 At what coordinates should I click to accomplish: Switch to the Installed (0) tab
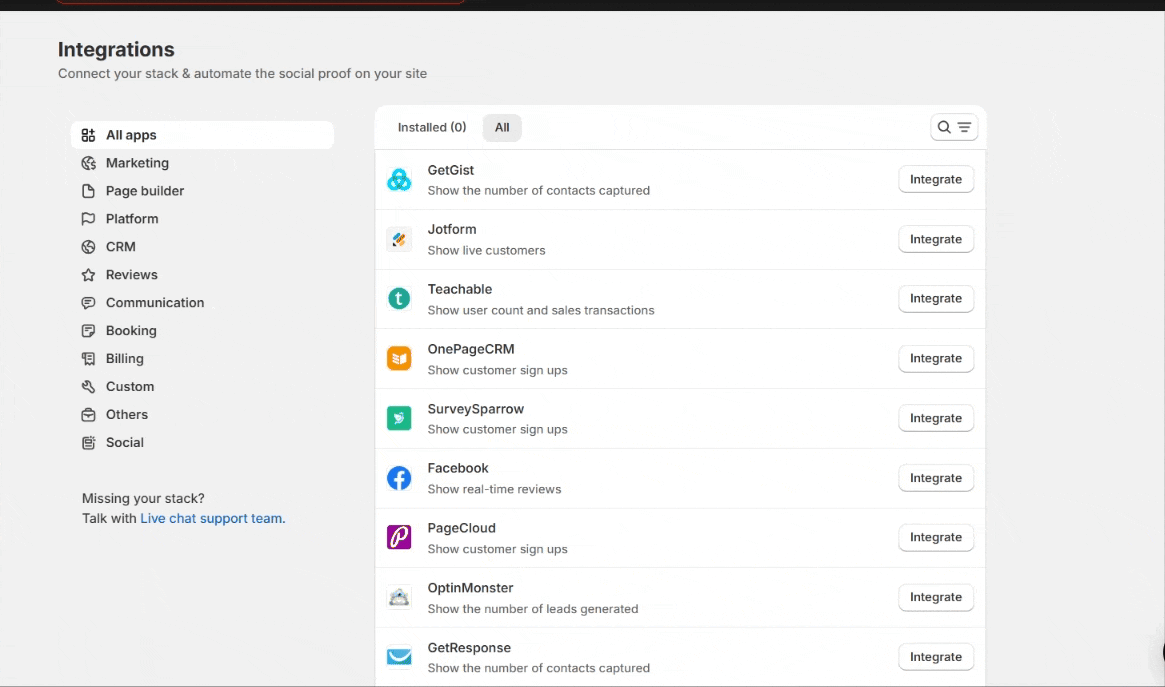[x=432, y=127]
